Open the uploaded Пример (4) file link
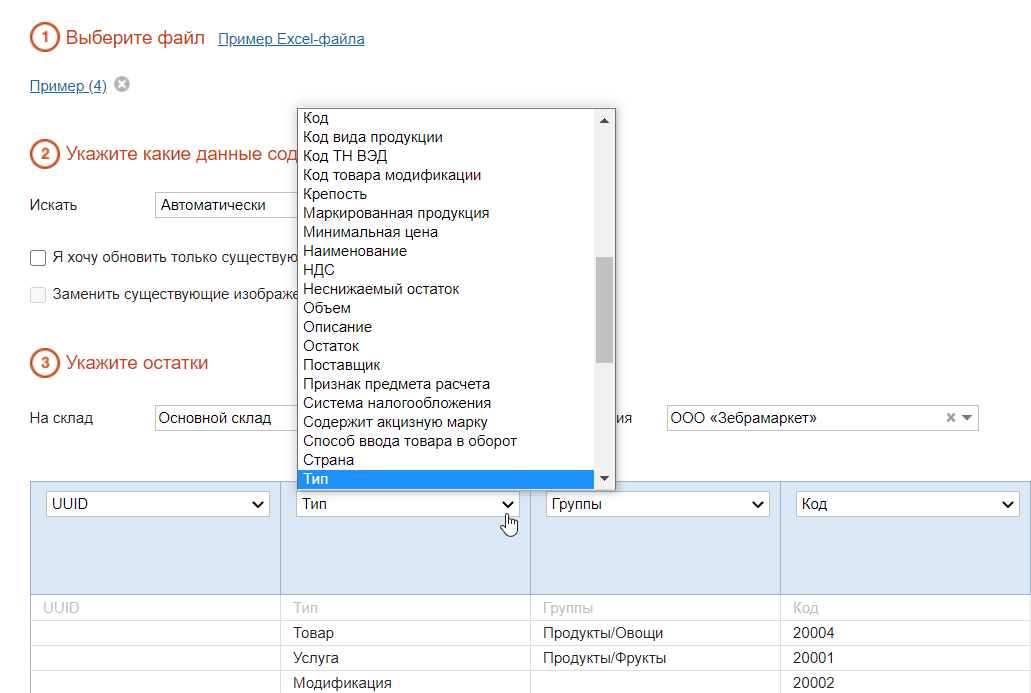 point(68,86)
